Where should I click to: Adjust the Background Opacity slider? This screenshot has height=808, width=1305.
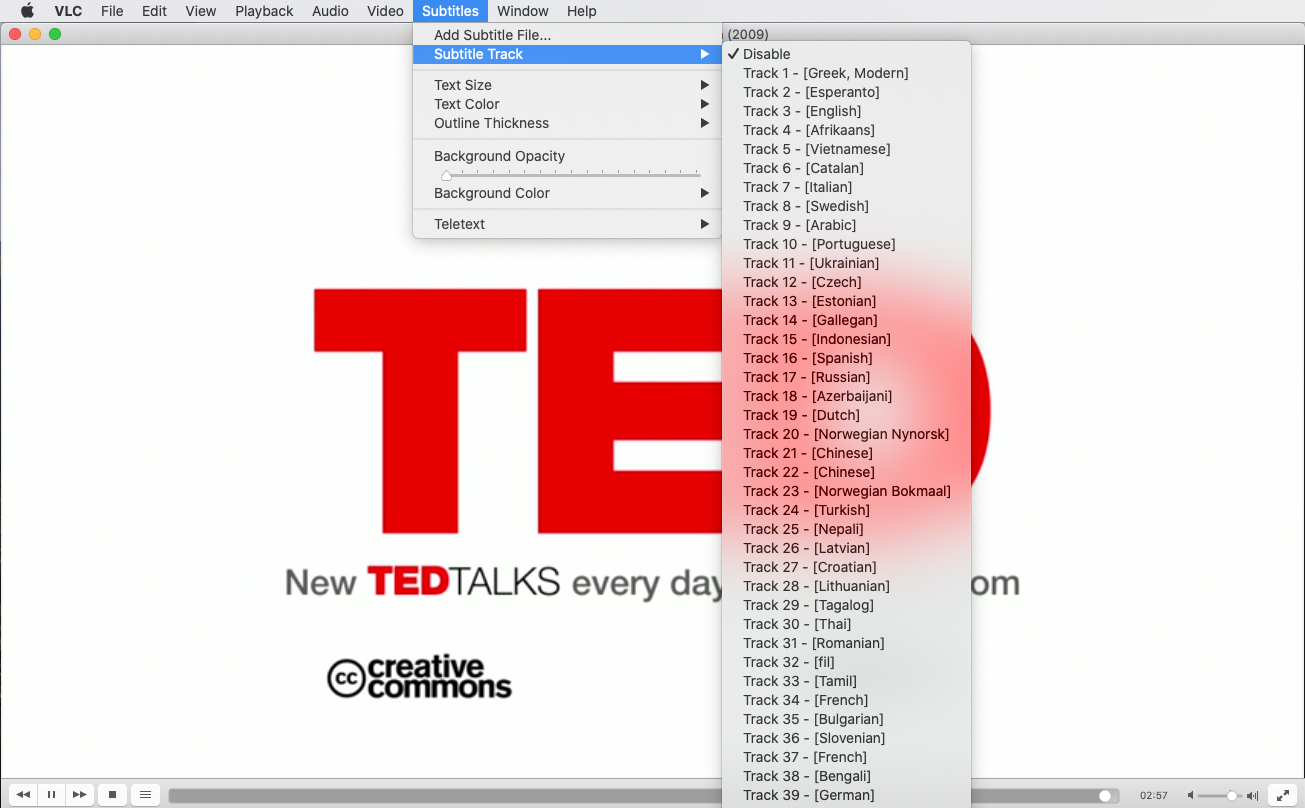click(572, 175)
